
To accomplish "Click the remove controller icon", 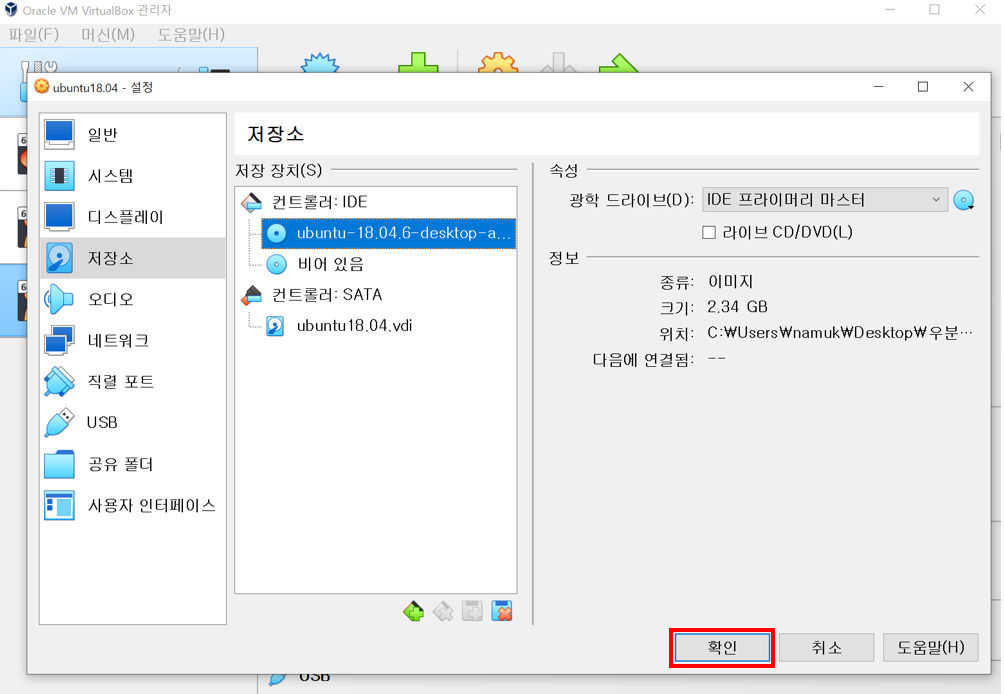I will click(442, 611).
